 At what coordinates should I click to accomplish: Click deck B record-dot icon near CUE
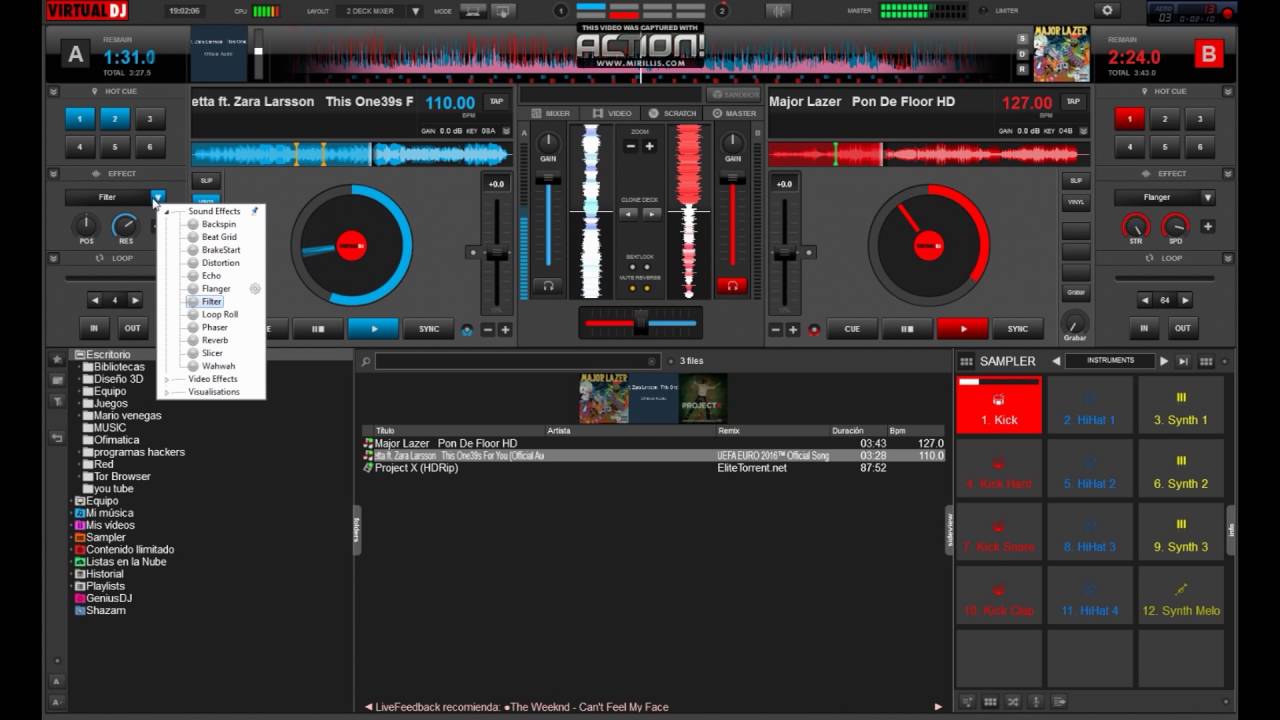(x=814, y=329)
